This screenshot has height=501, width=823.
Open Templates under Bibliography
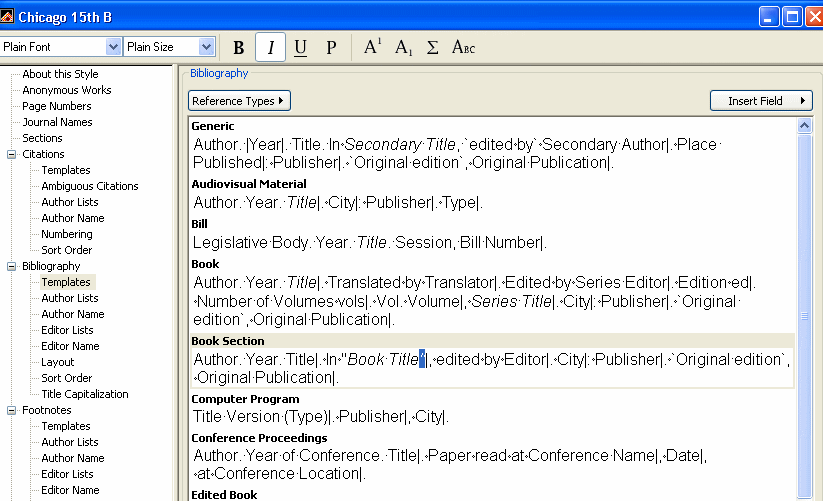(x=66, y=282)
